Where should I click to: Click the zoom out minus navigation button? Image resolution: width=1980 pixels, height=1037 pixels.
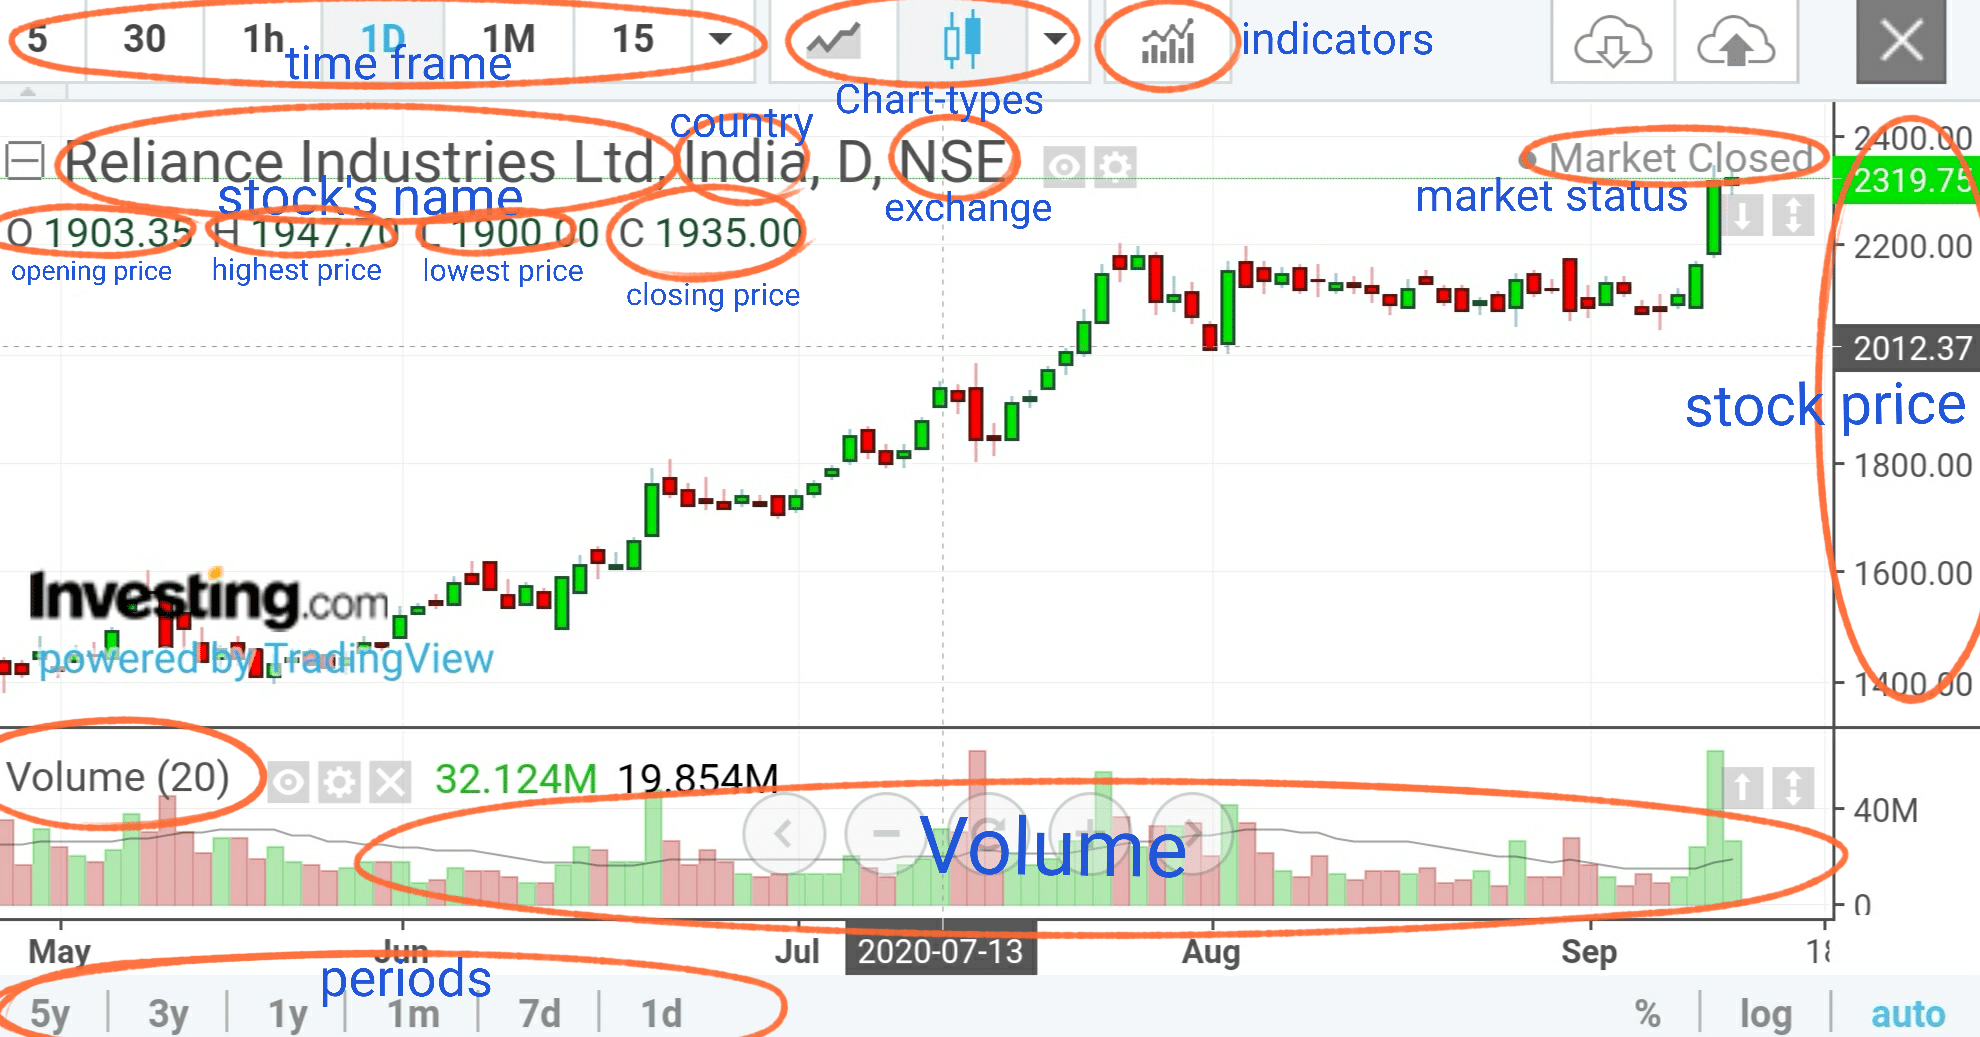coord(886,832)
